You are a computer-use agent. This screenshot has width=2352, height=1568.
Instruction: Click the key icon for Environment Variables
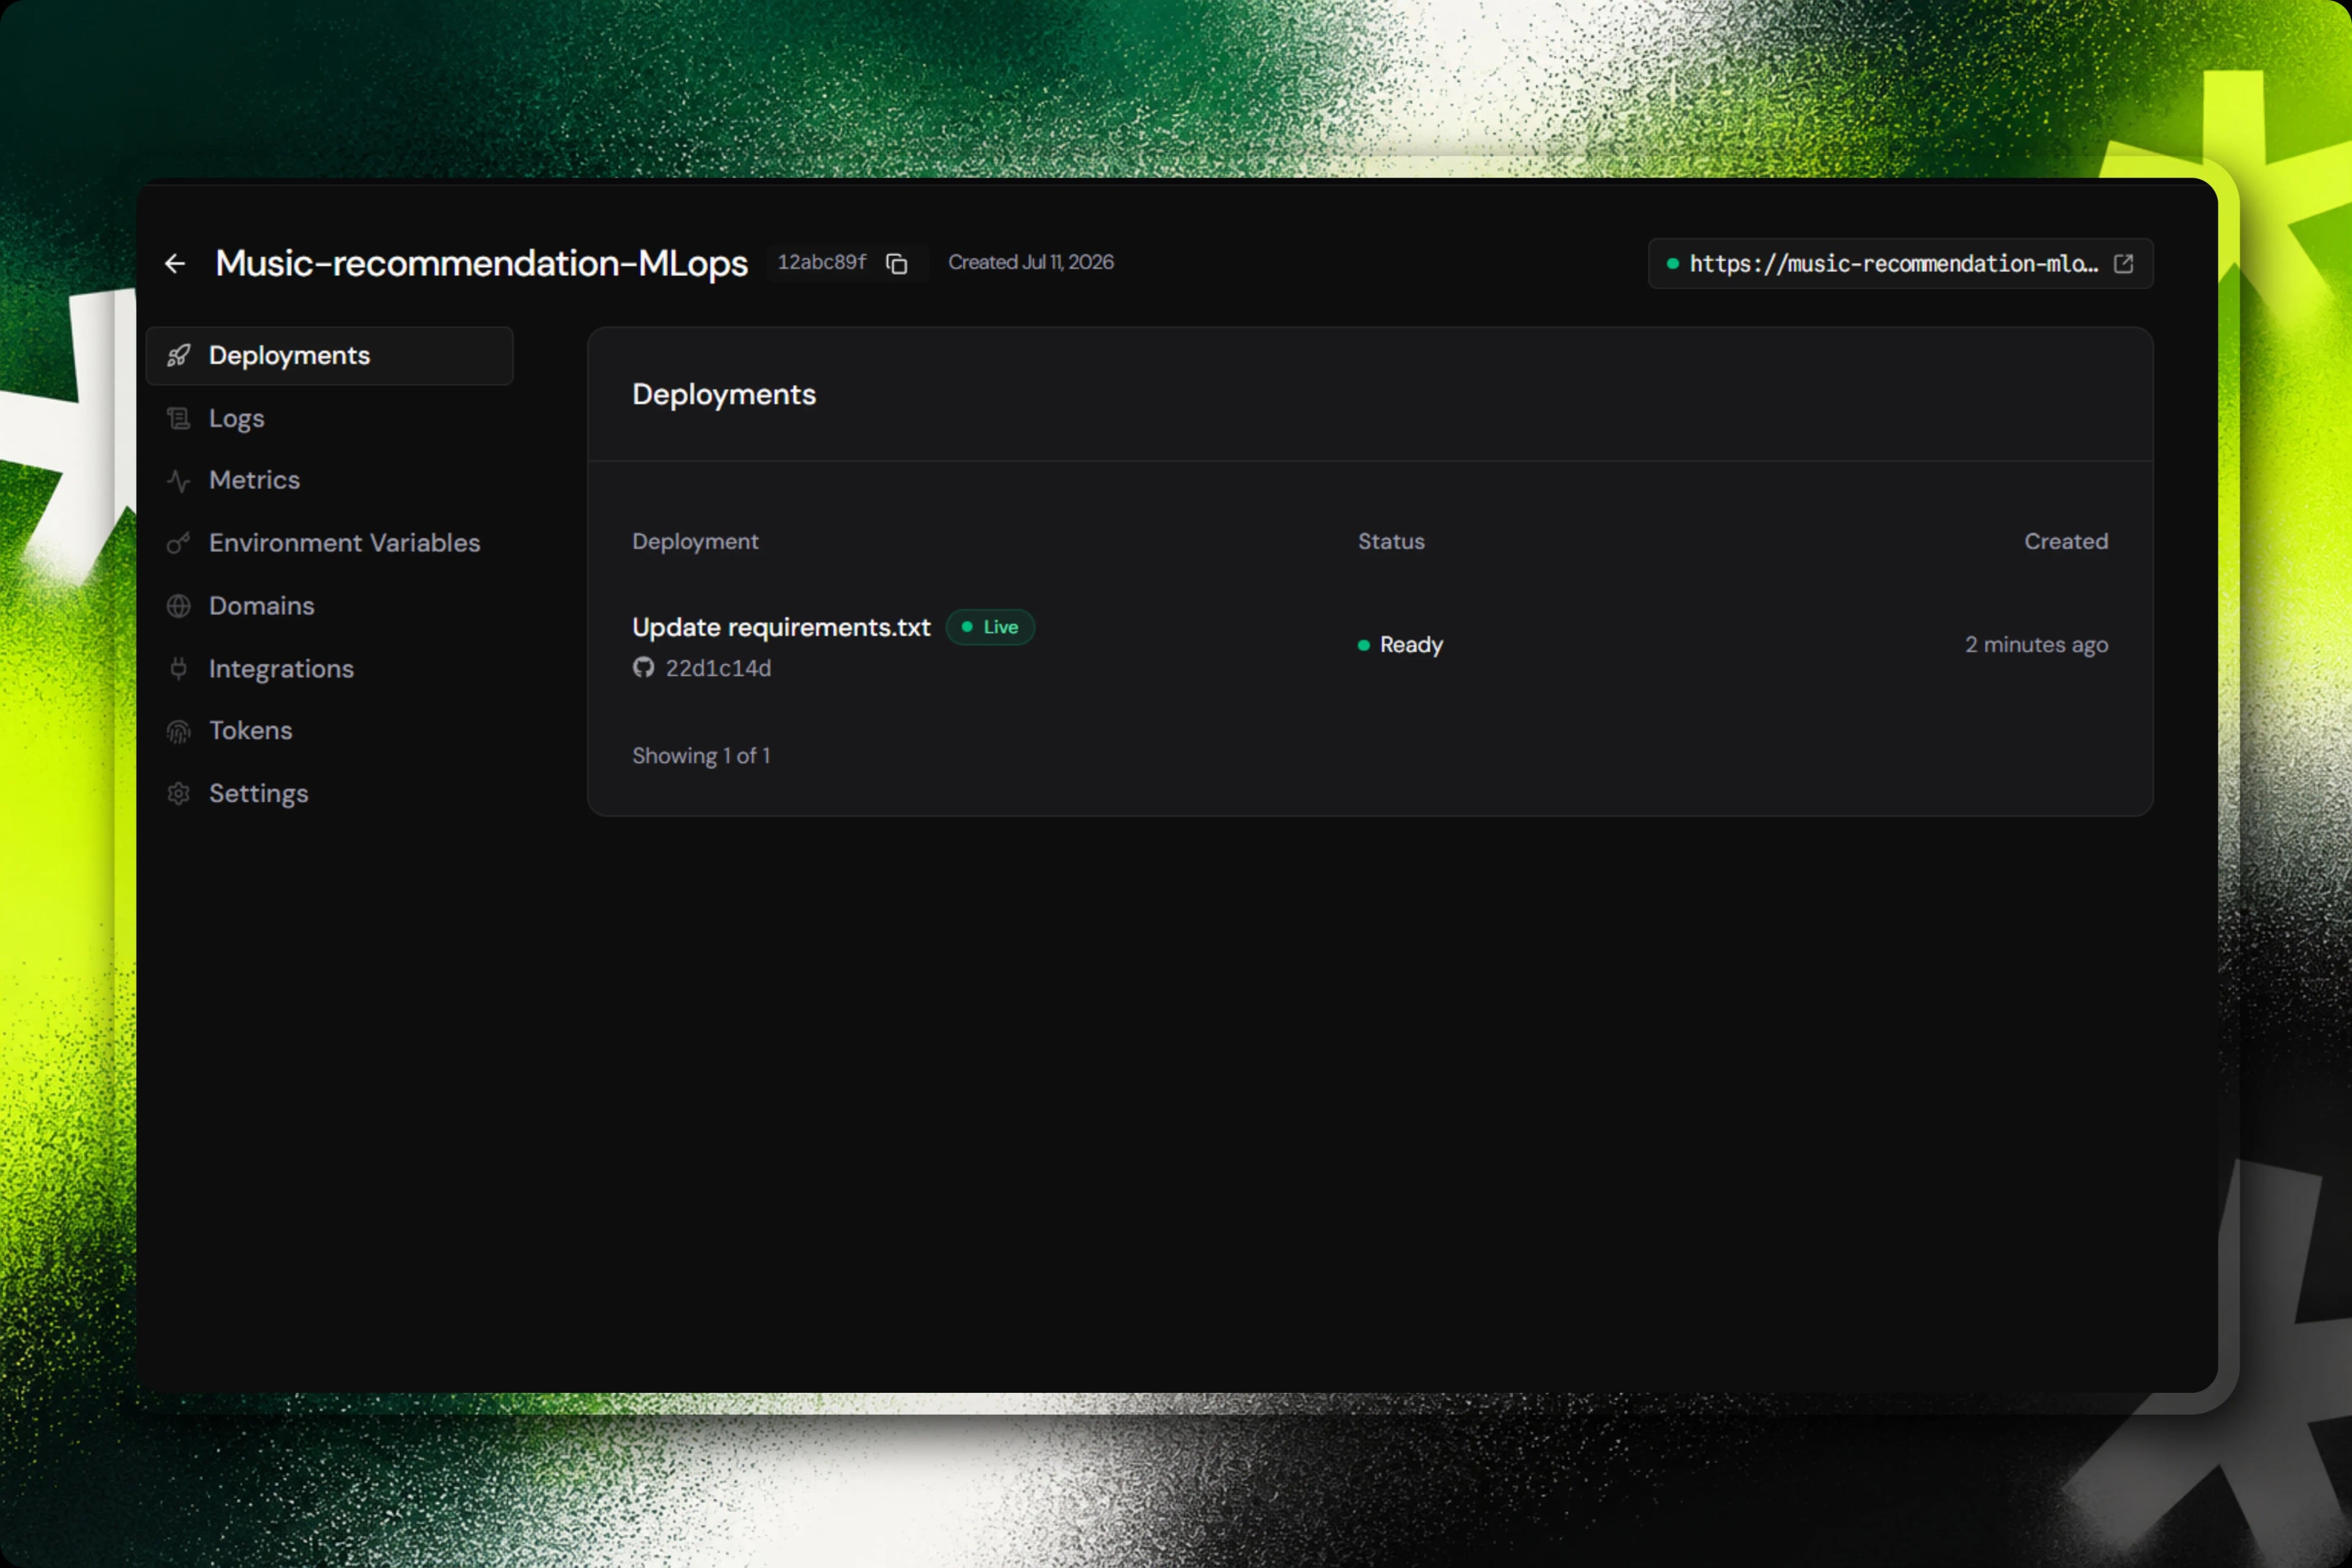click(178, 543)
